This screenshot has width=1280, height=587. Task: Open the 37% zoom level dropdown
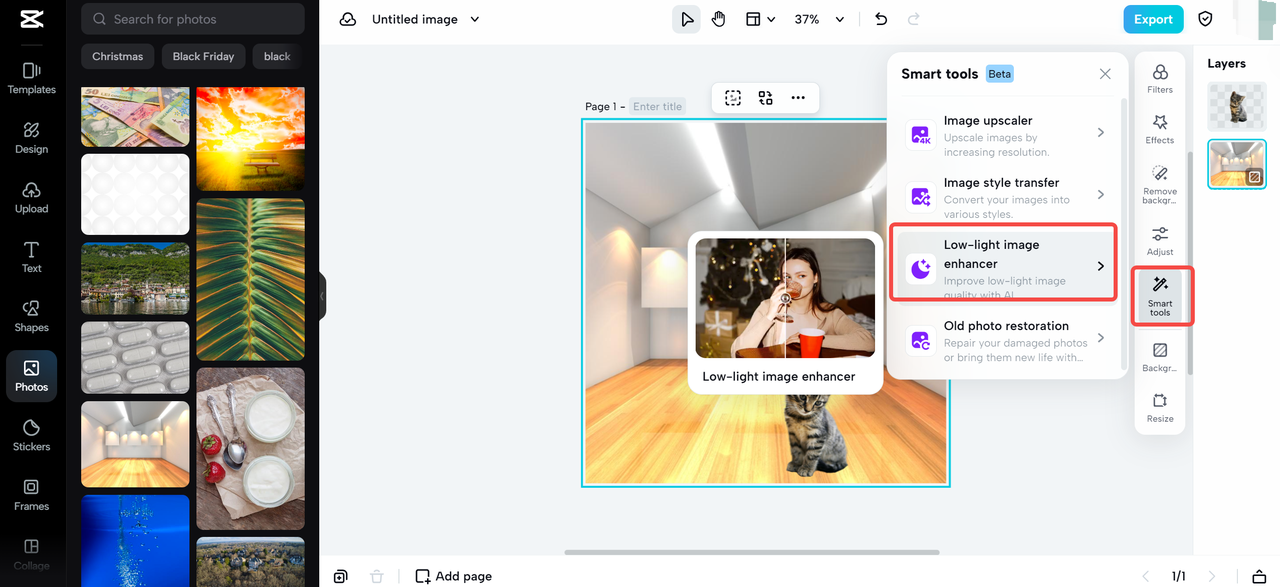coord(820,19)
